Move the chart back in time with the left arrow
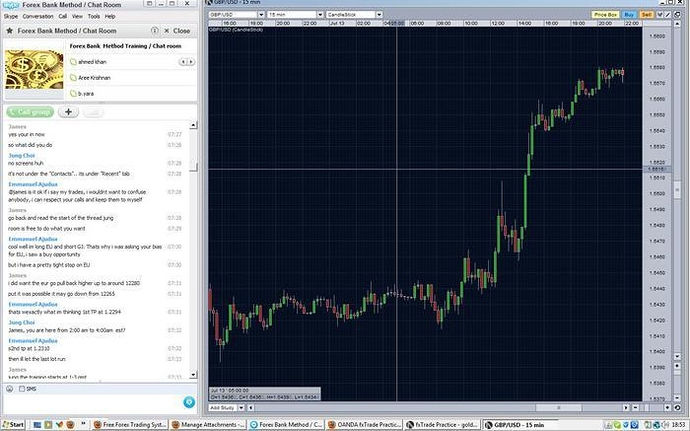The image size is (690, 431). pos(251,408)
